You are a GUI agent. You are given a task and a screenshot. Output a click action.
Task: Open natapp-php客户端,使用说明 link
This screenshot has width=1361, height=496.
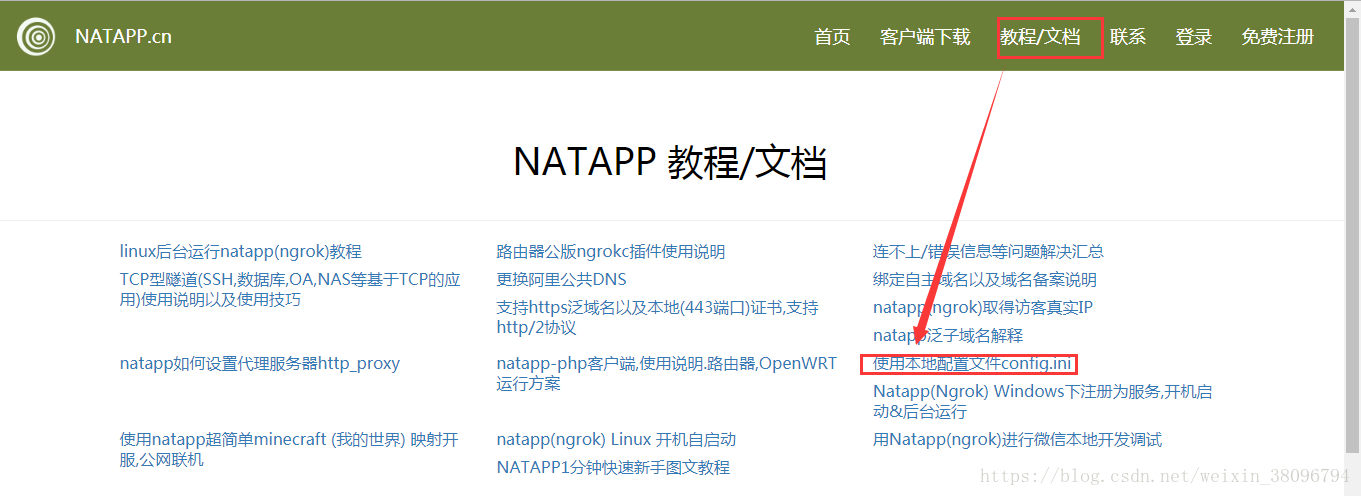[x=667, y=374]
